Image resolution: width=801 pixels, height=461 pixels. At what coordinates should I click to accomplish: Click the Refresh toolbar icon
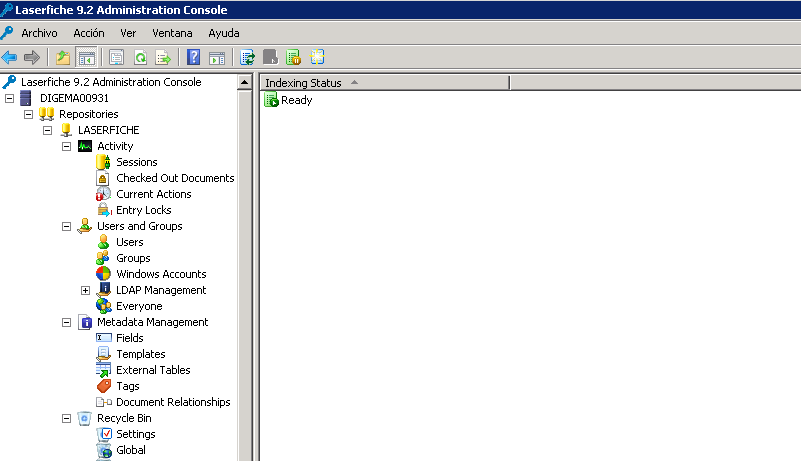(140, 57)
